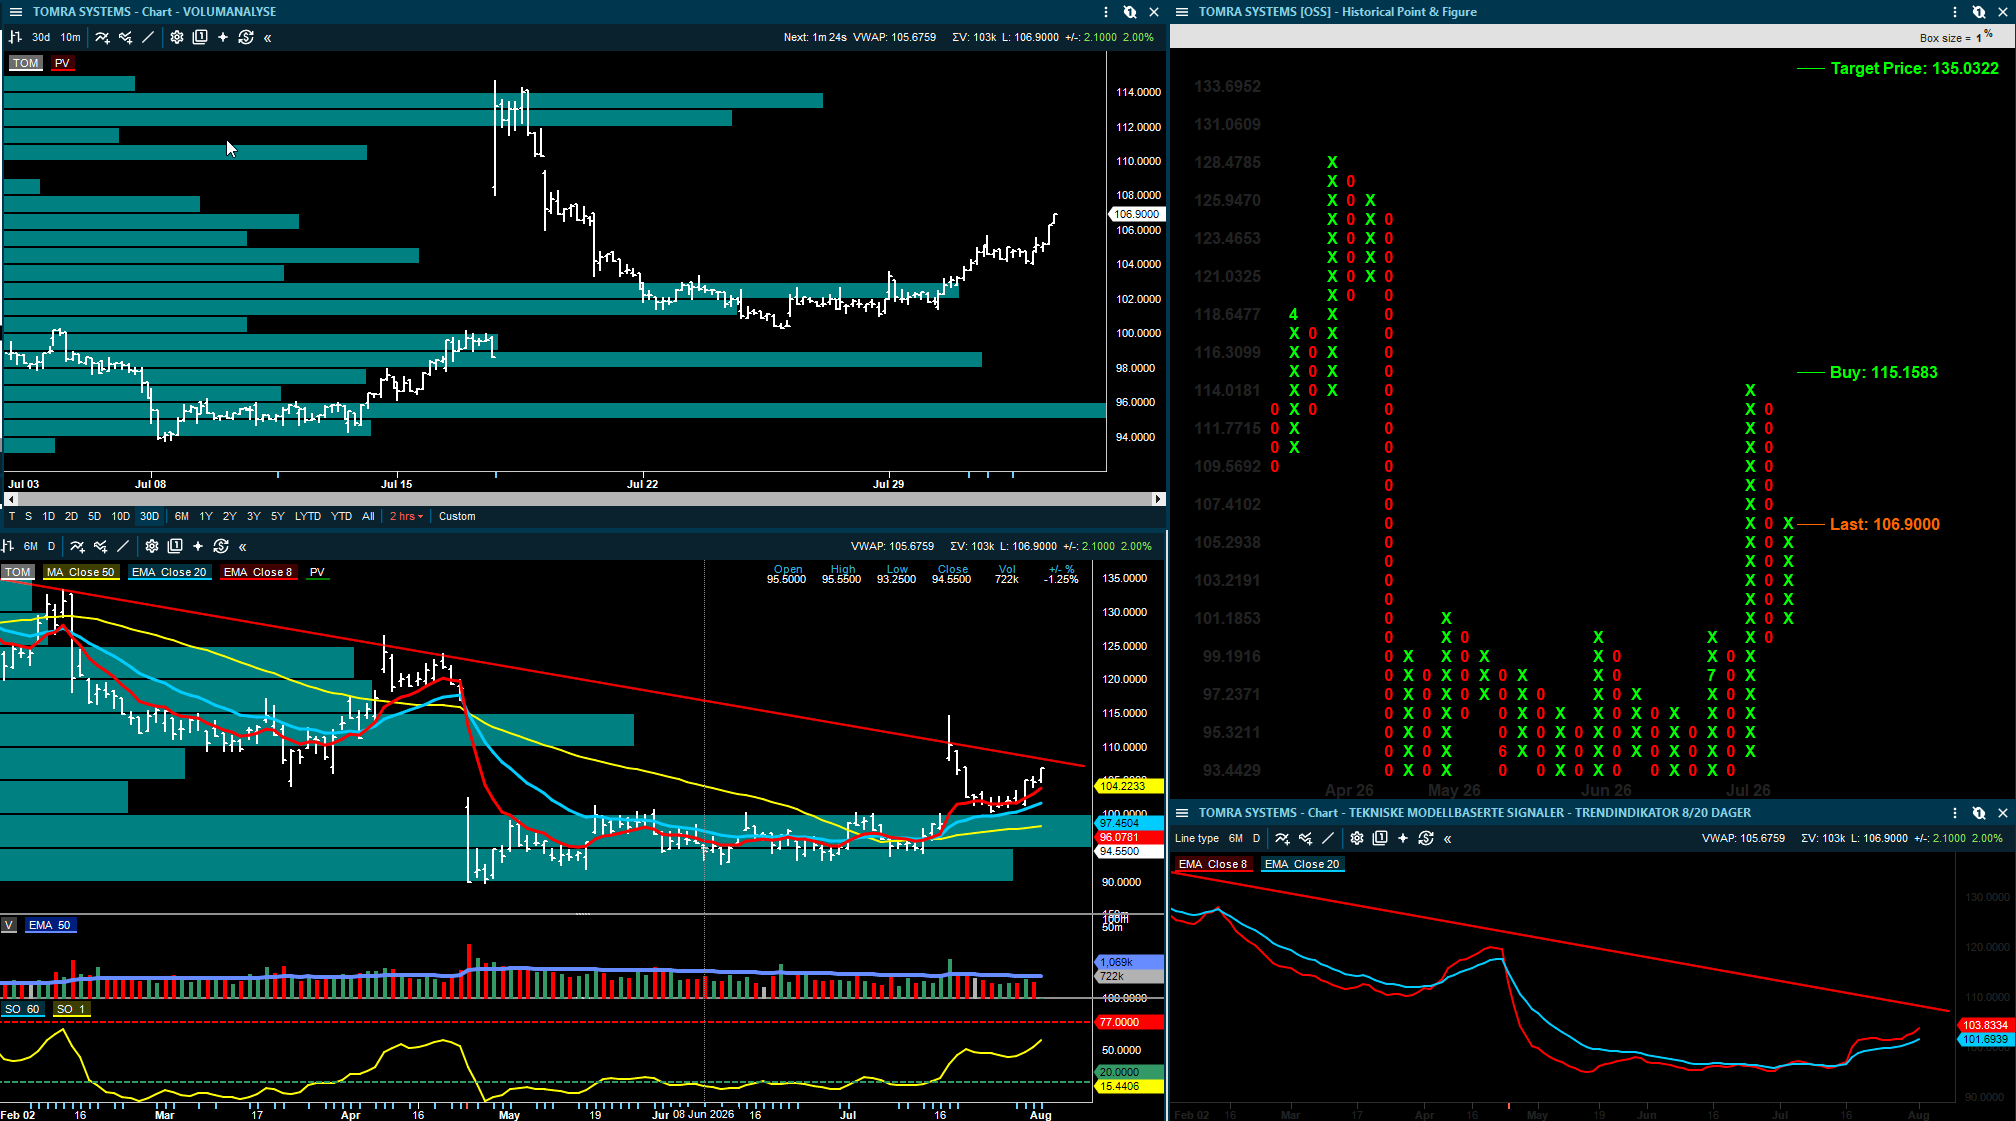Viewport: 2016px width, 1121px height.
Task: Open the 10m resolution dropdown
Action: [71, 37]
